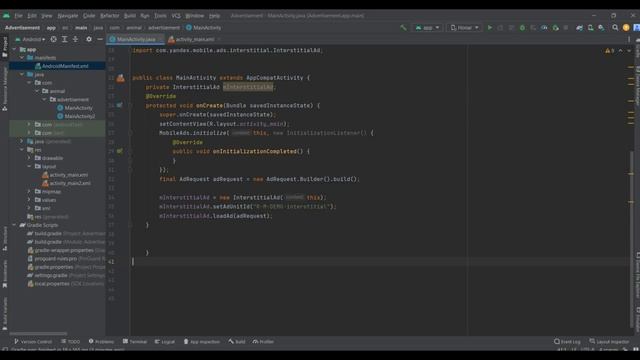Run the app with the green play icon

[x=490, y=28]
